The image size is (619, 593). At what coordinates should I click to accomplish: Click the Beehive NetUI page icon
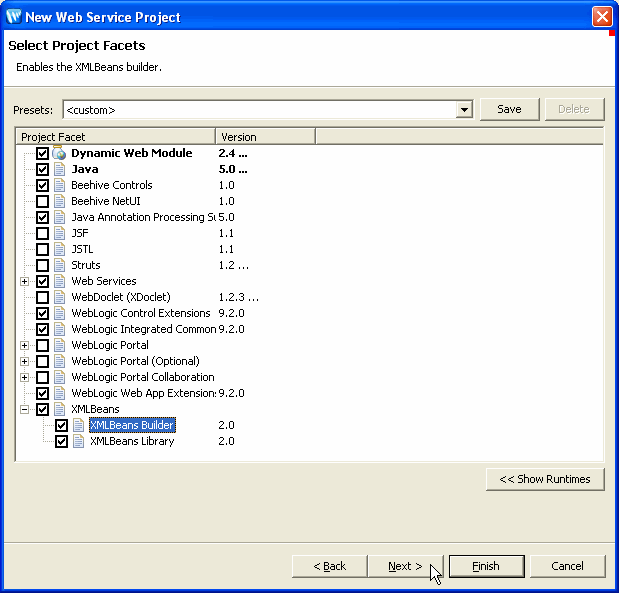pos(60,201)
